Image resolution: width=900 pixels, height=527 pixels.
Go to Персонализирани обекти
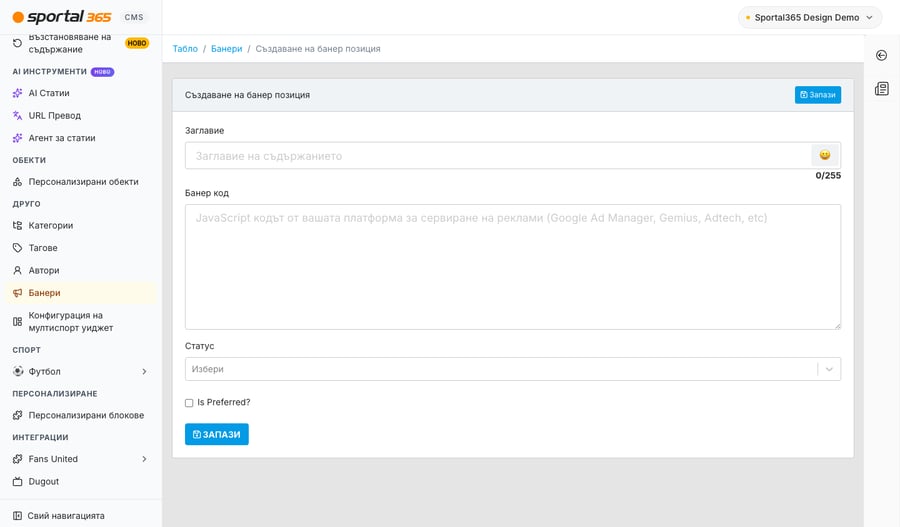pyautogui.click(x=80, y=182)
